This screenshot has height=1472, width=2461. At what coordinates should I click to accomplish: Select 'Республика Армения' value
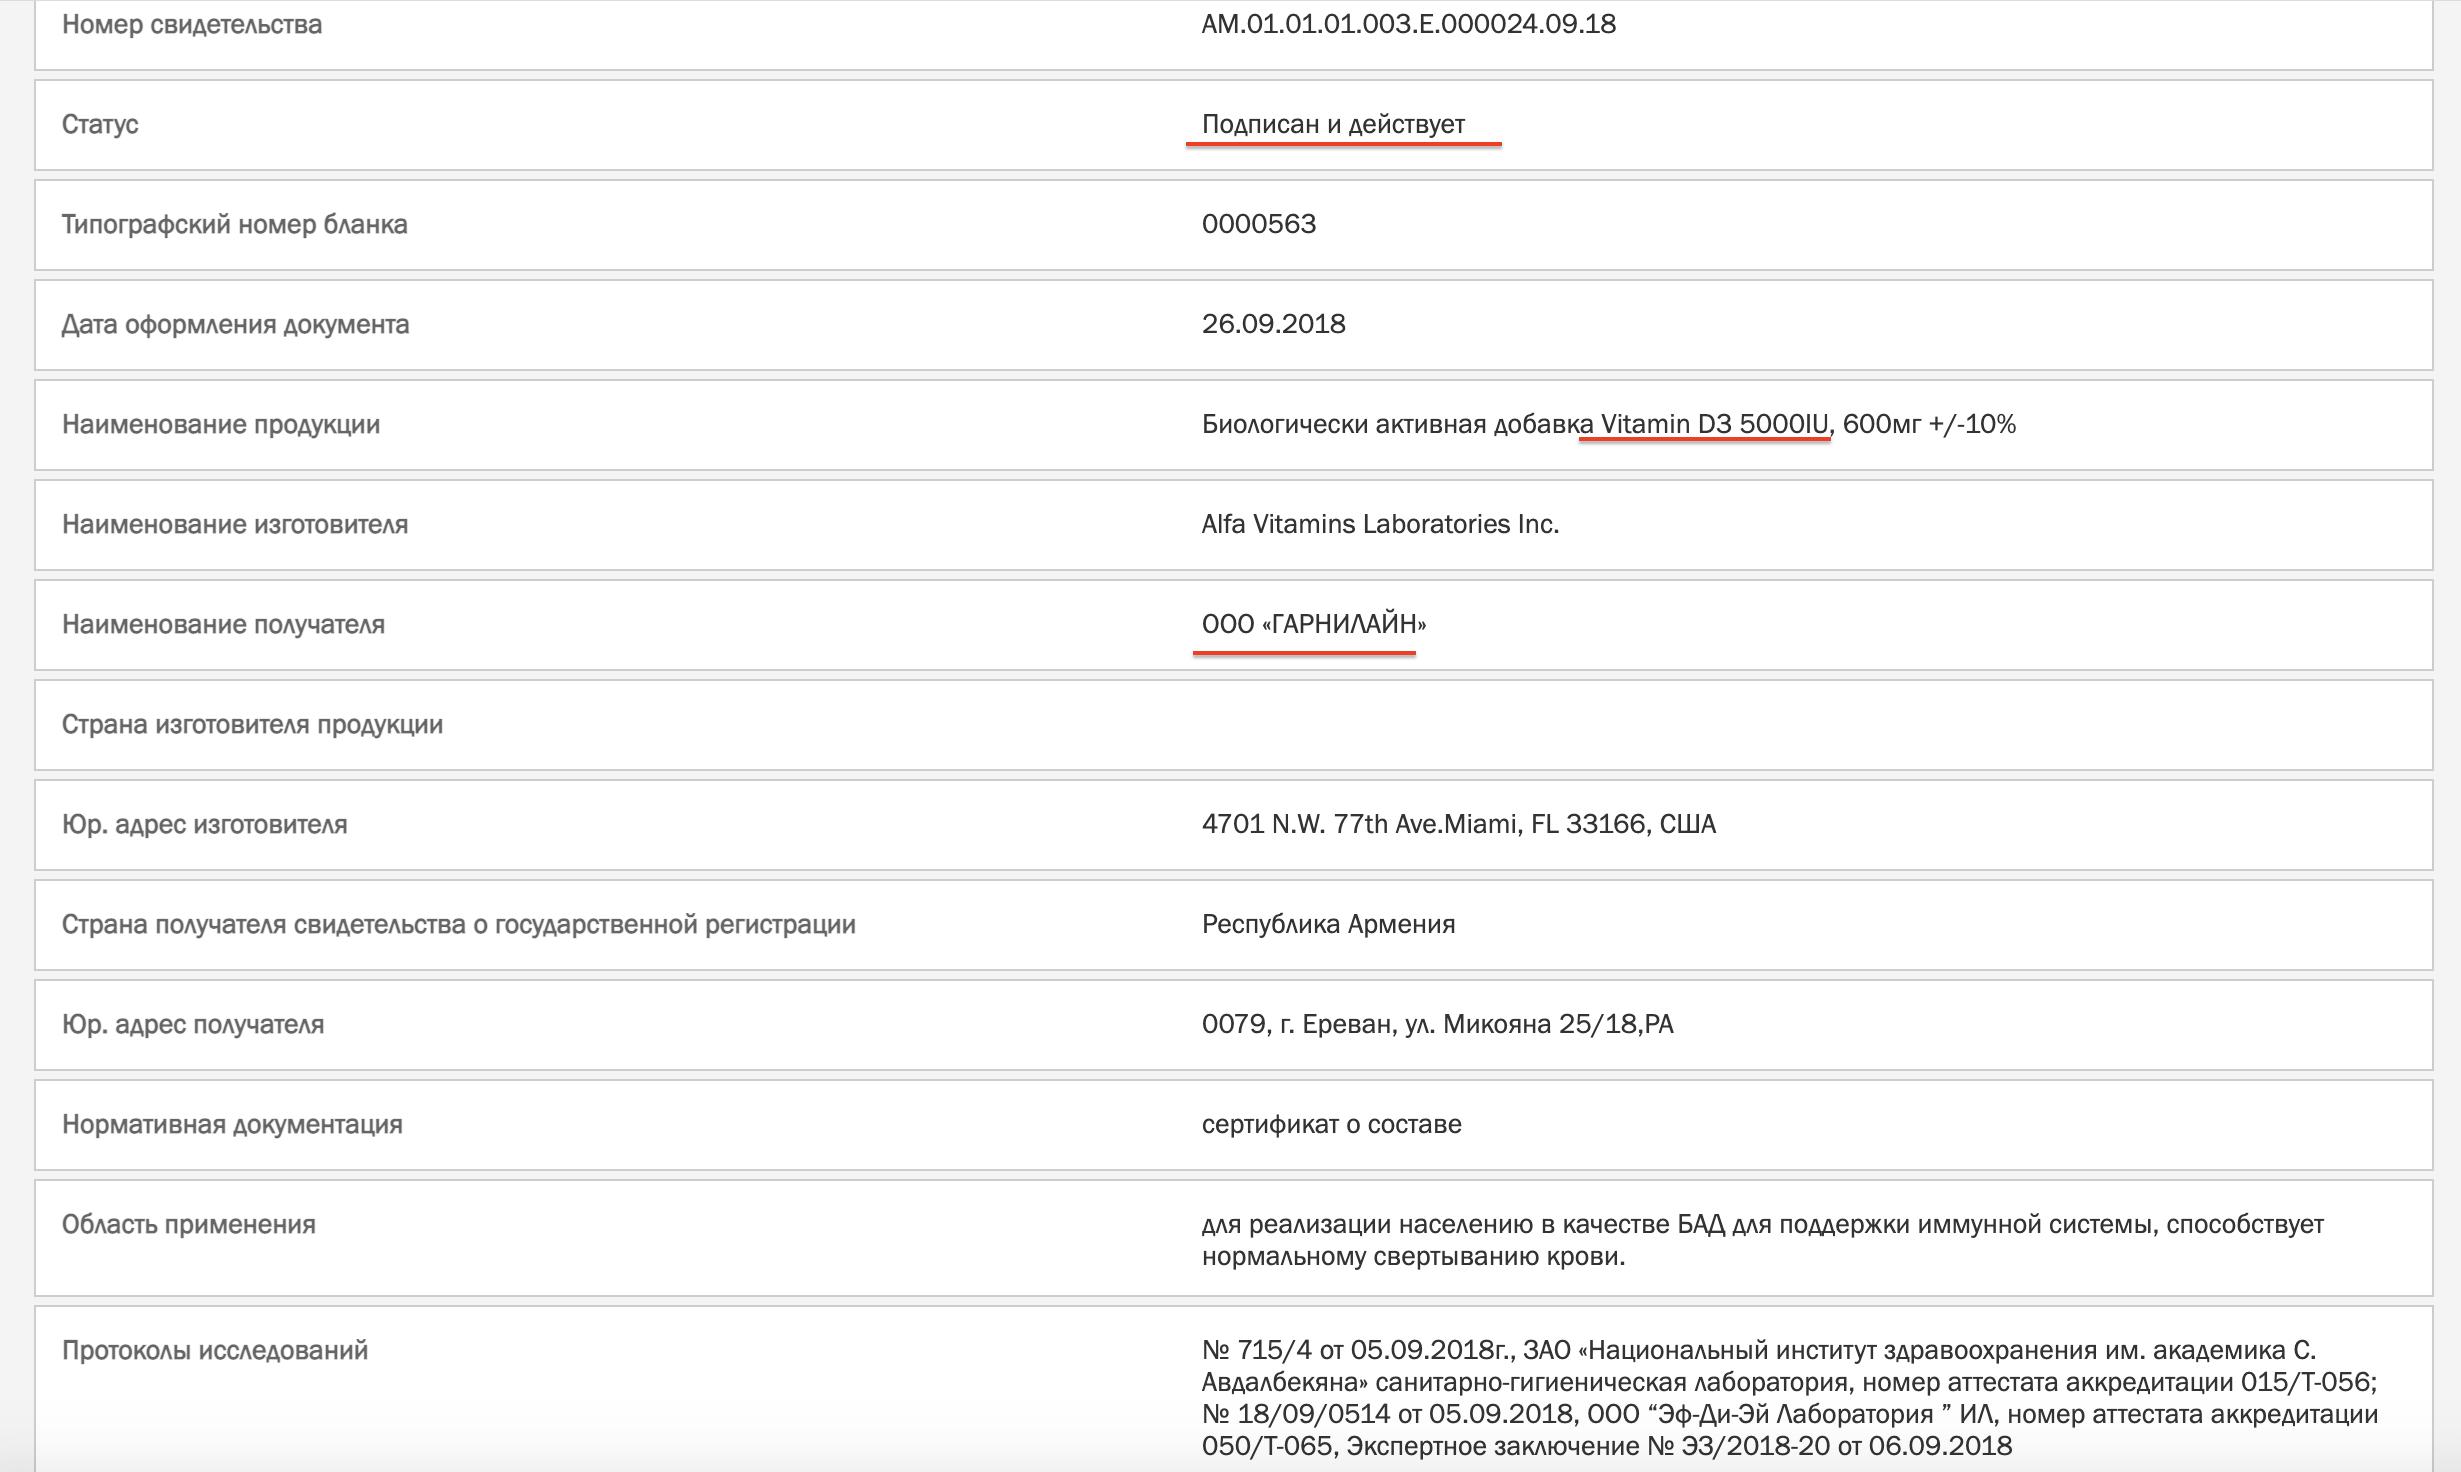pos(1328,924)
